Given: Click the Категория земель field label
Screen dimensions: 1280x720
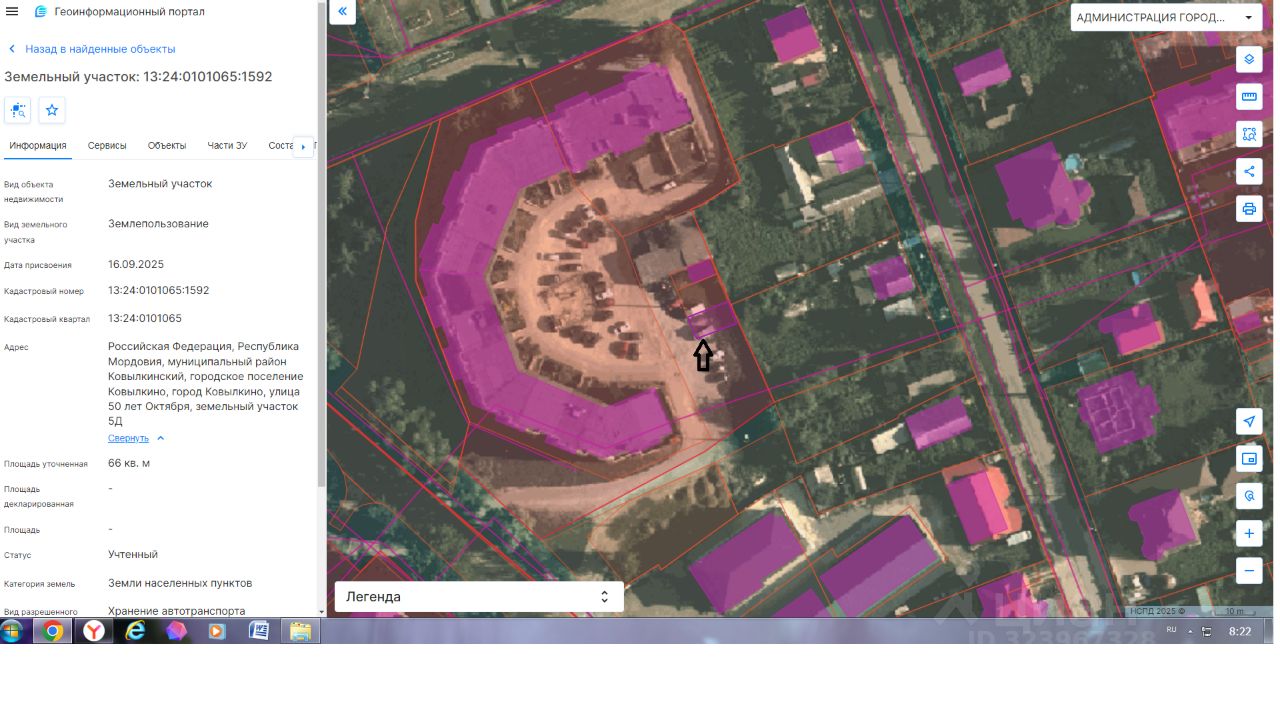Looking at the screenshot, I should (41, 584).
